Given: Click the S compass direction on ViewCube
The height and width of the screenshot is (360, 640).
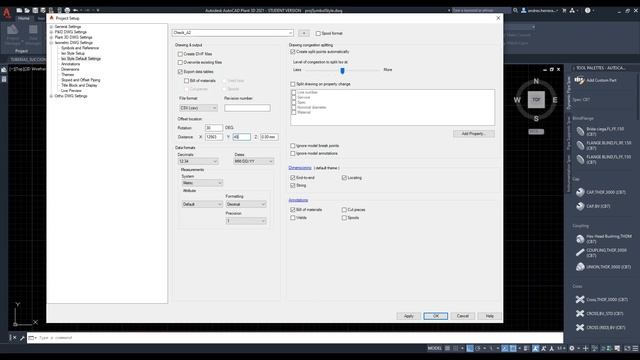Looking at the screenshot, I should click(x=536, y=119).
